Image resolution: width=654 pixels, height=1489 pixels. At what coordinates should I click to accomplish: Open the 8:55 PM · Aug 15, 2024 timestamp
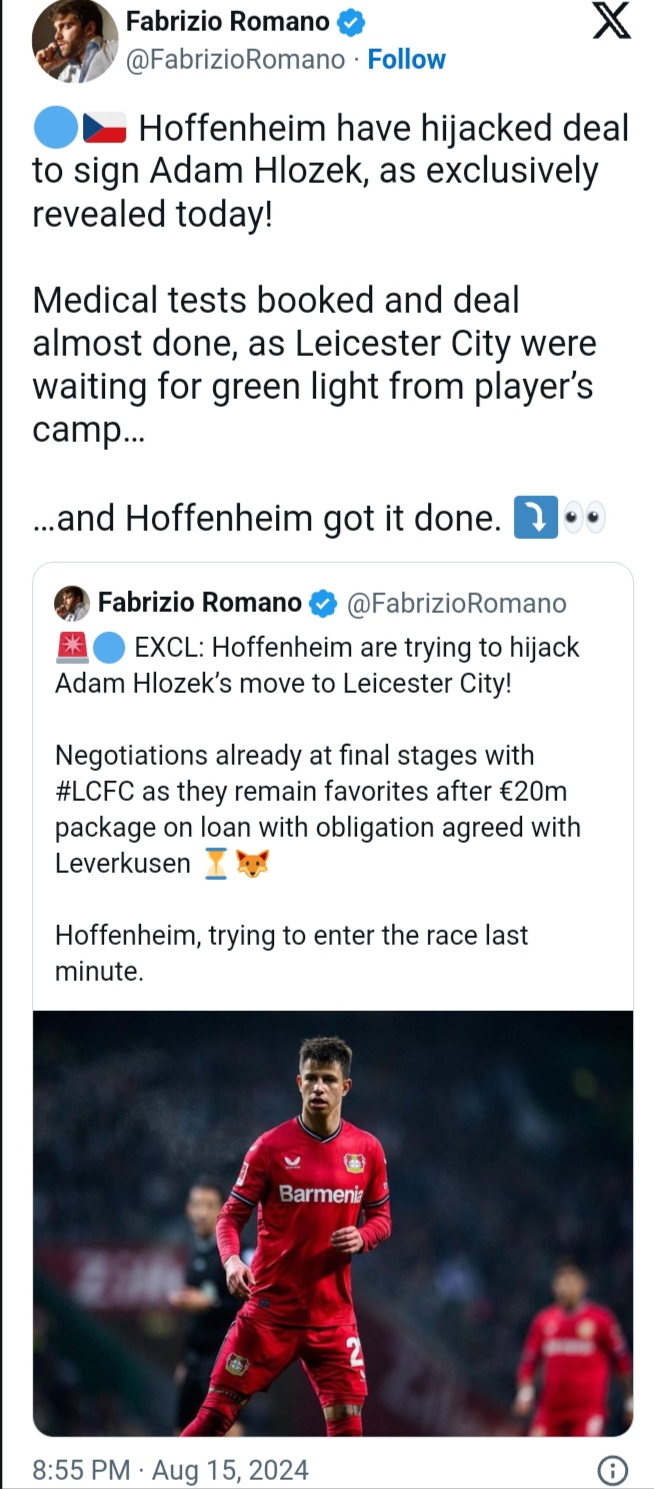[170, 1470]
